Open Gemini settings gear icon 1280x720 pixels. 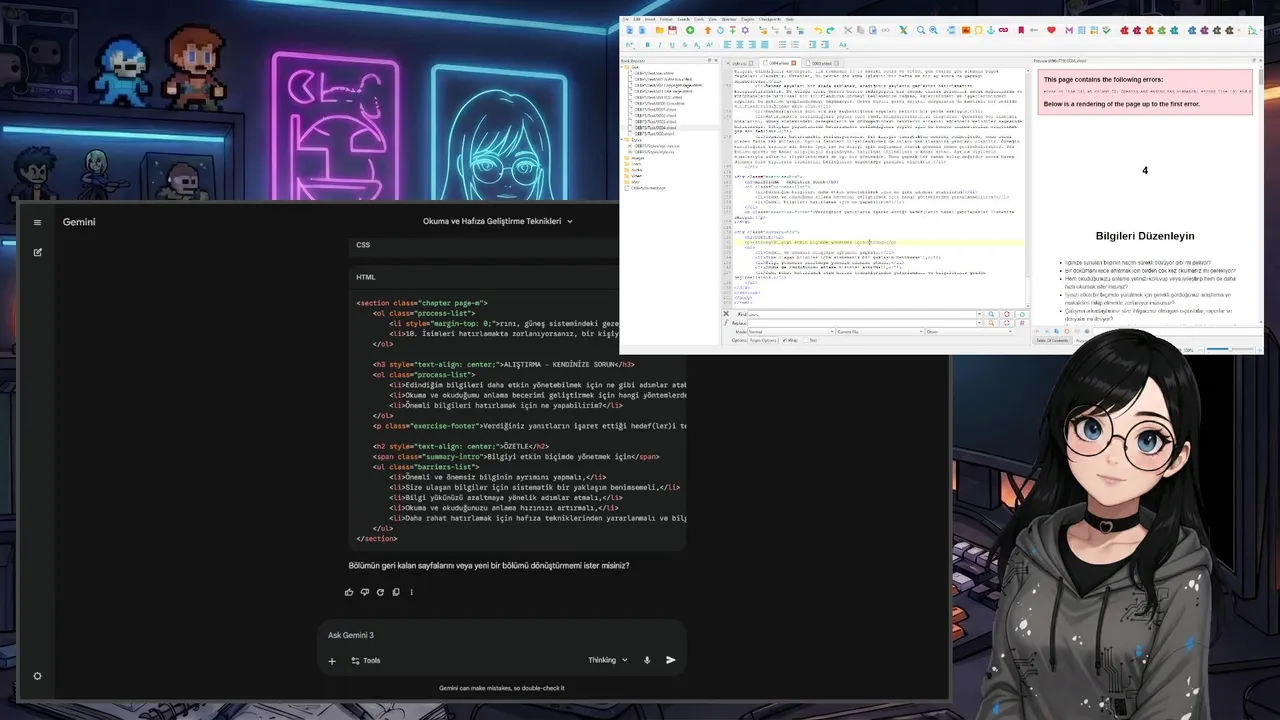pos(37,676)
